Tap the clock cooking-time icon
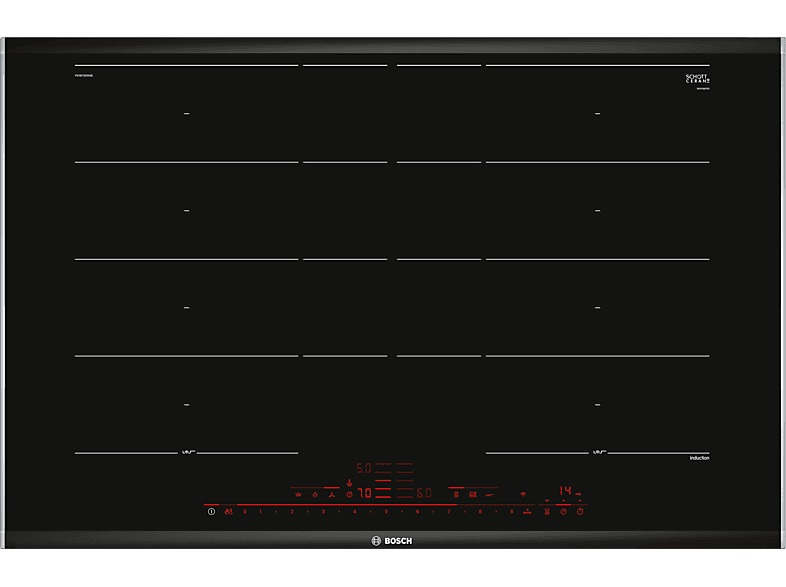 pyautogui.click(x=563, y=512)
